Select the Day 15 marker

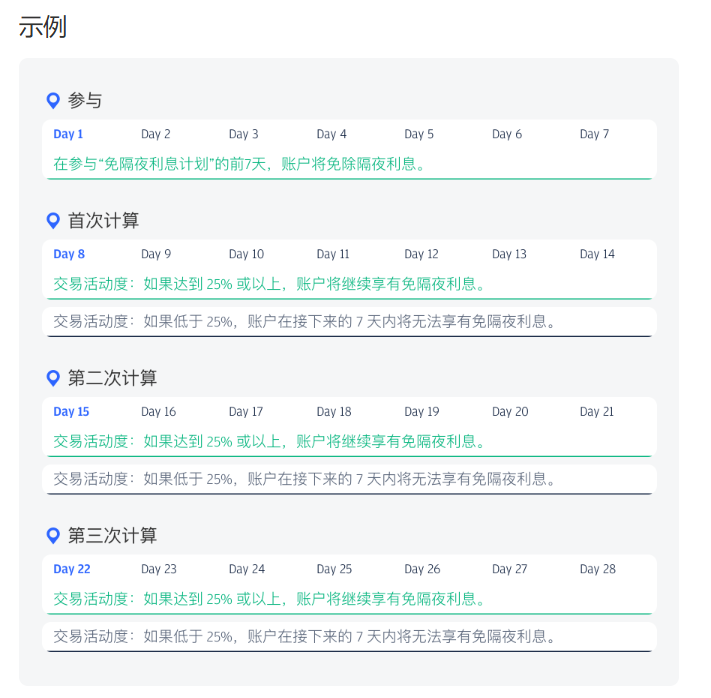click(71, 412)
